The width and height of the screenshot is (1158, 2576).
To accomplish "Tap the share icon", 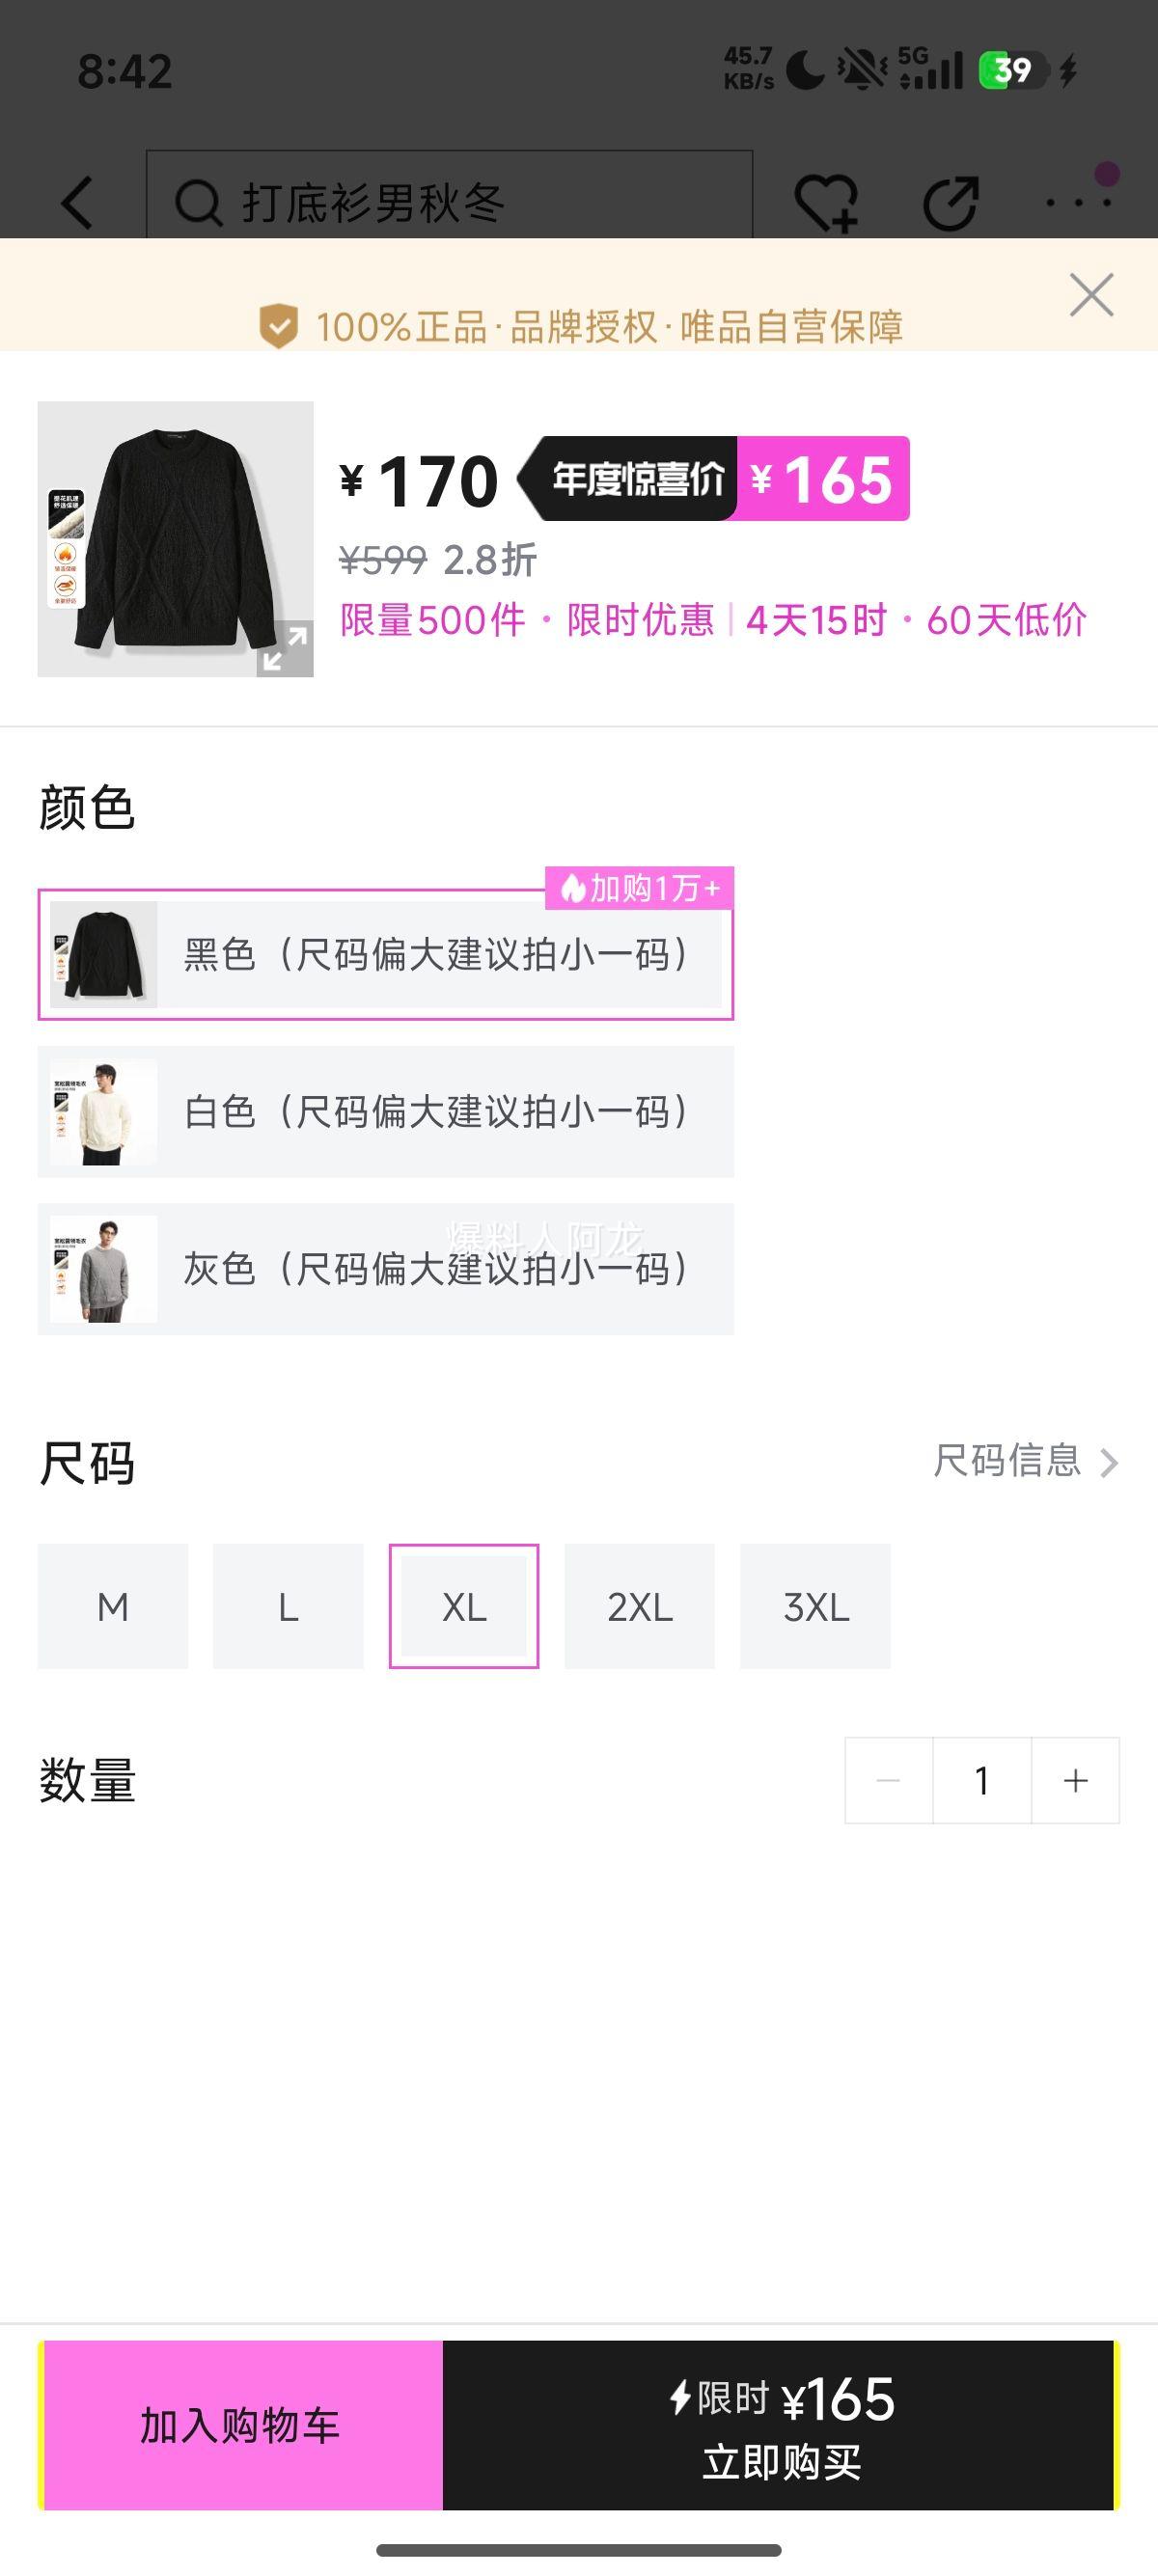I will [x=950, y=203].
